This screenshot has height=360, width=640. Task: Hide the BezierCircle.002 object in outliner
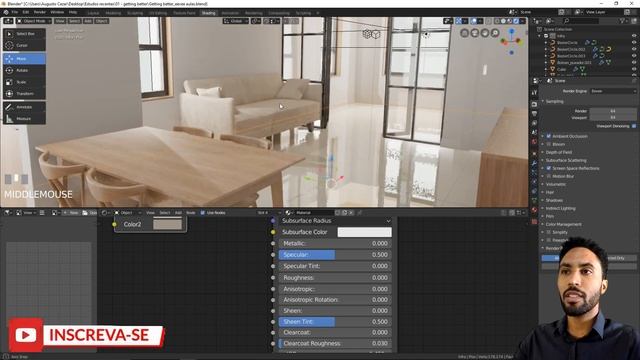pos(634,49)
